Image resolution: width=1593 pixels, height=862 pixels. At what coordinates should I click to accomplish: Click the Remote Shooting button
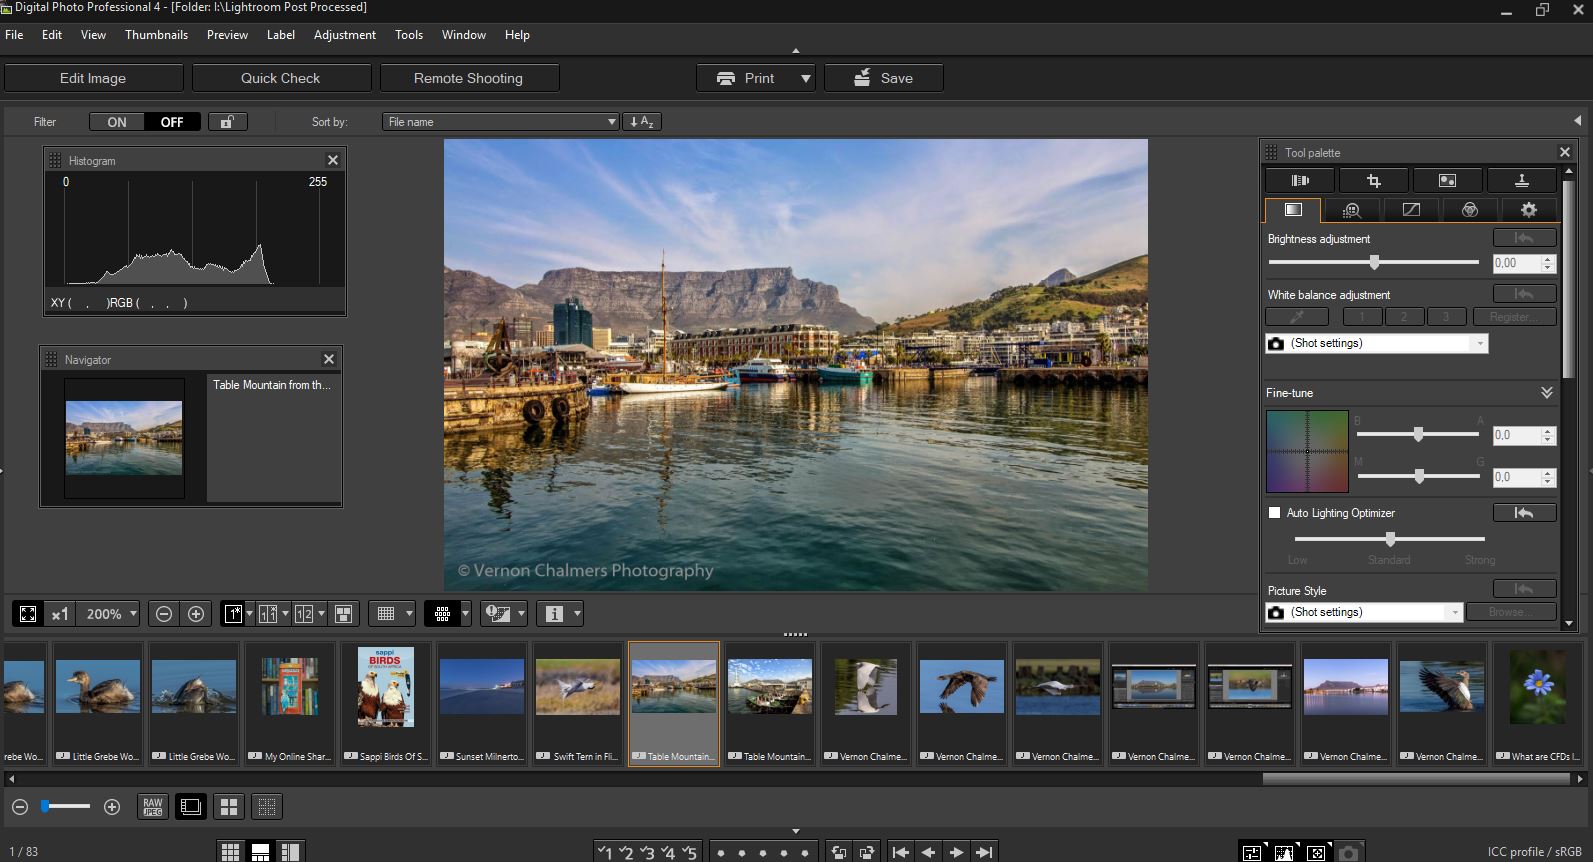click(468, 78)
